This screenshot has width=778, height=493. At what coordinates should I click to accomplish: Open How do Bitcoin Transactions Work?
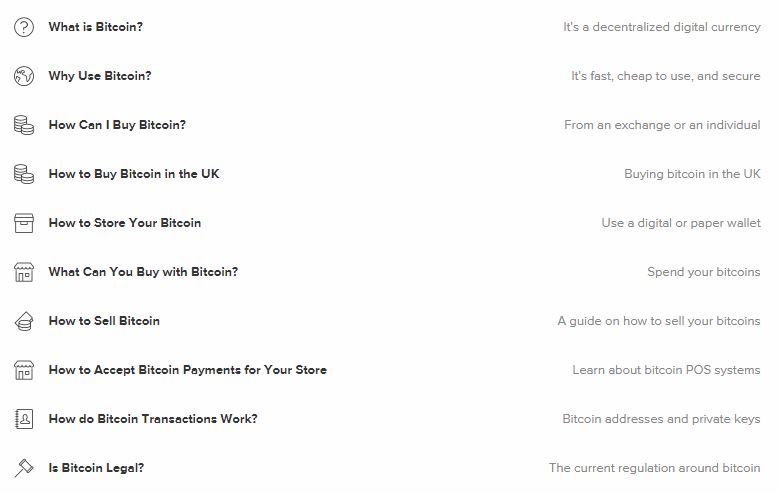[x=153, y=419]
